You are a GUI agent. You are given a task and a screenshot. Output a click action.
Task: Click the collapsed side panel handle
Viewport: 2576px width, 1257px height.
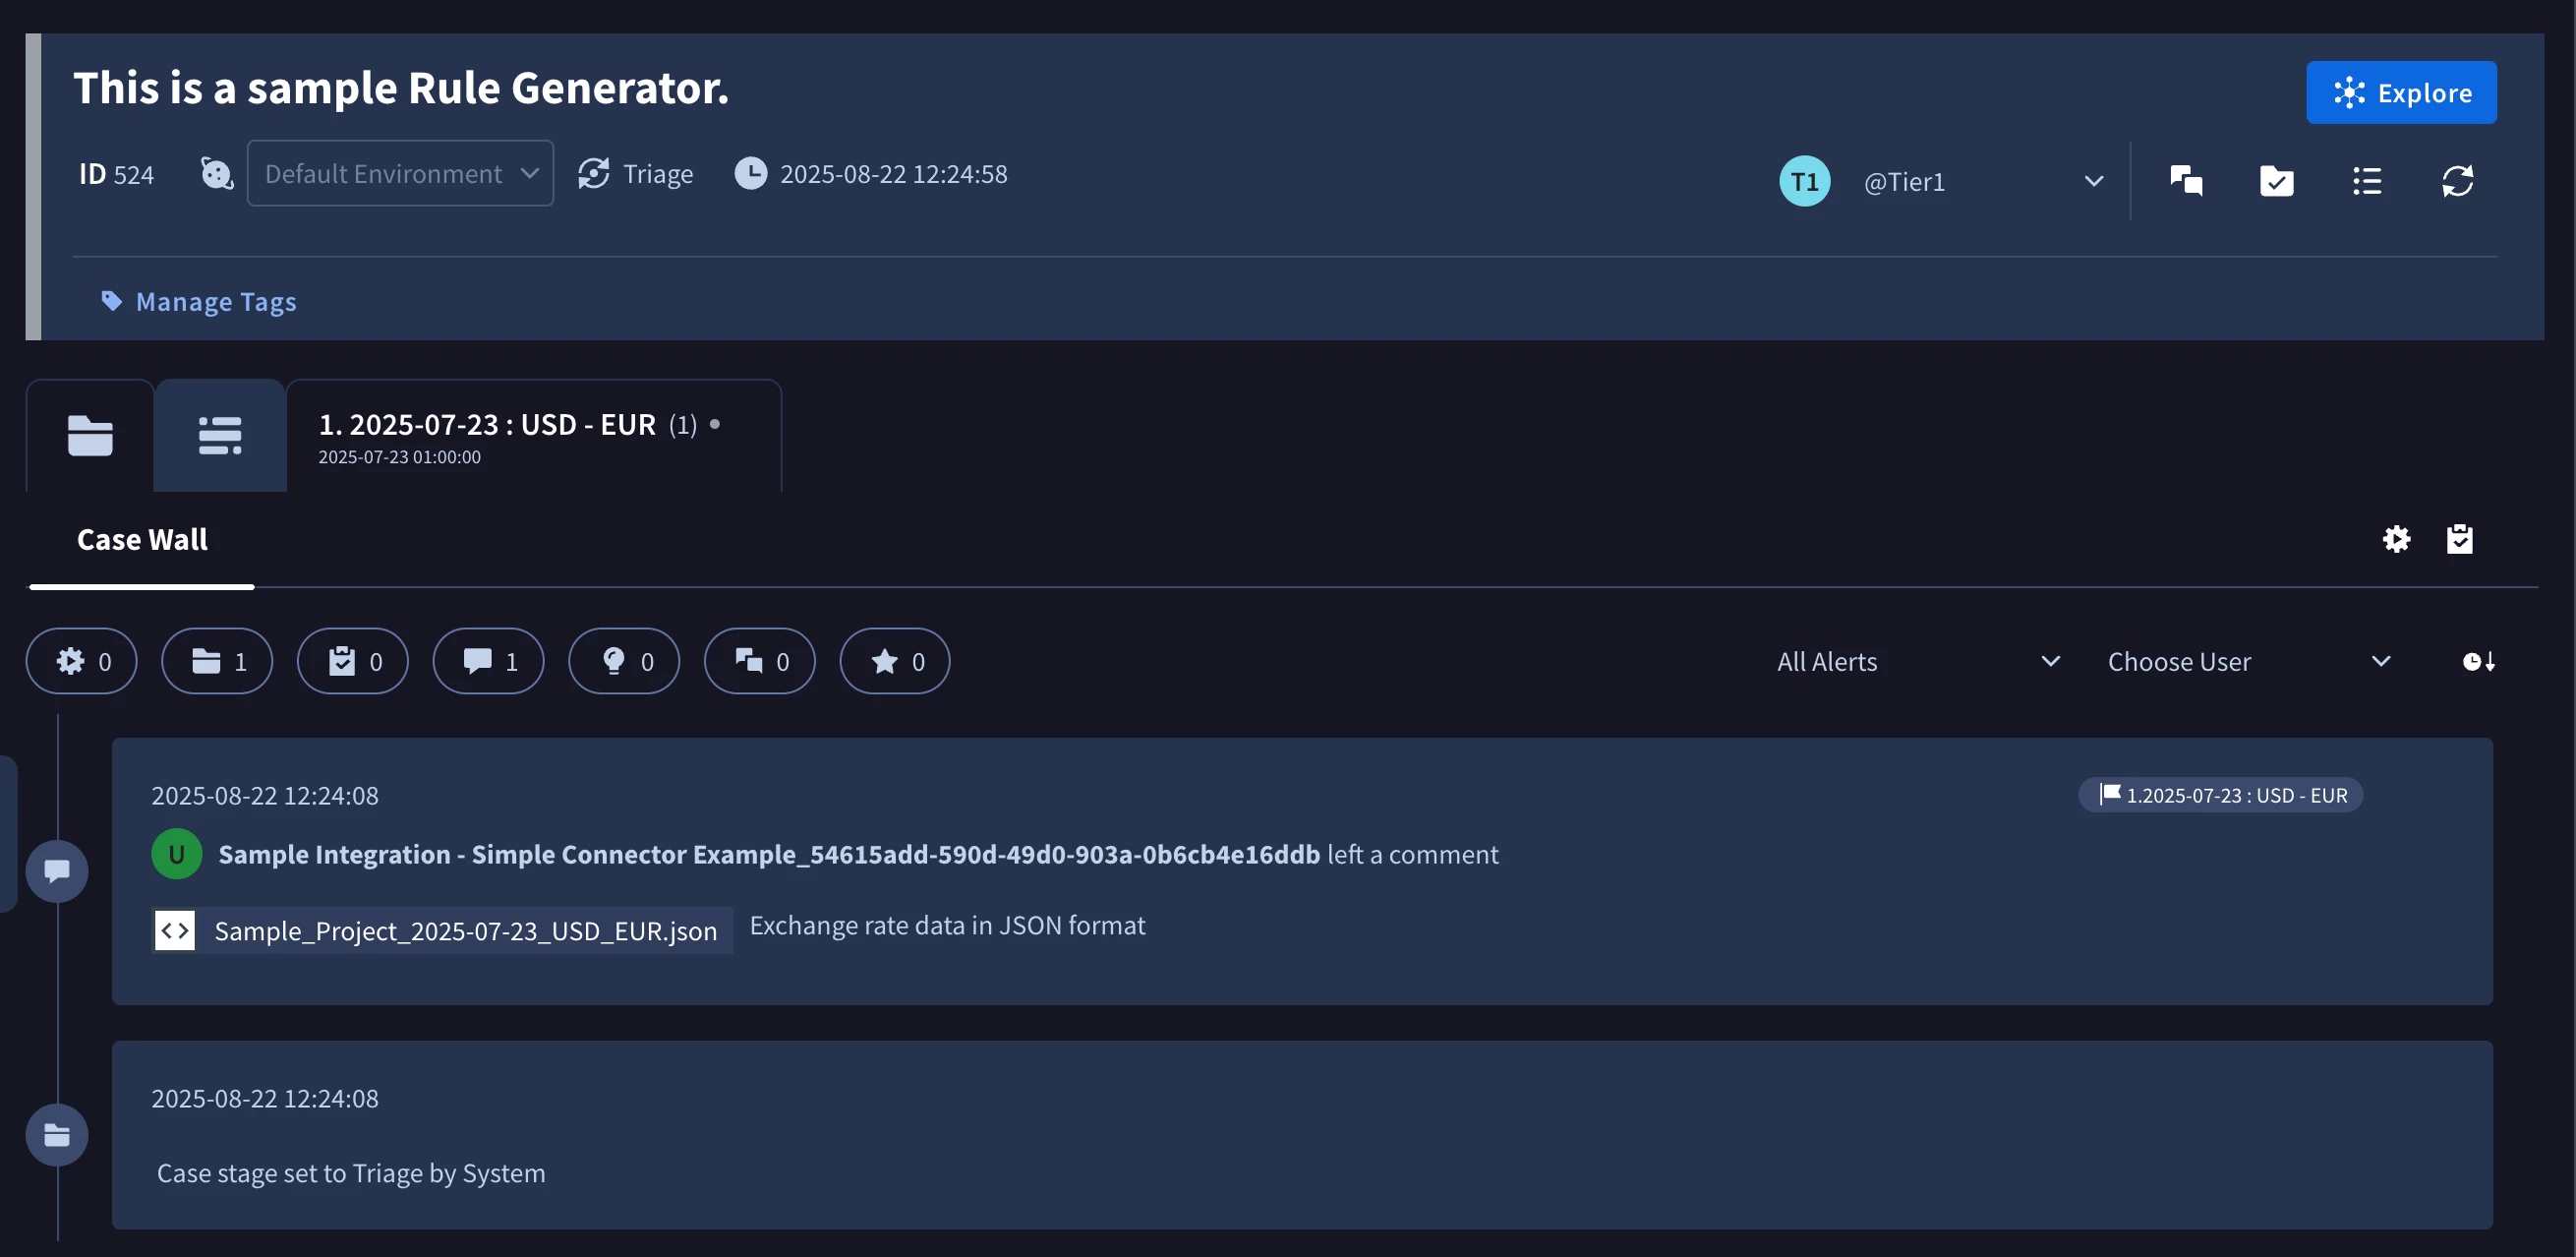[x=8, y=834]
